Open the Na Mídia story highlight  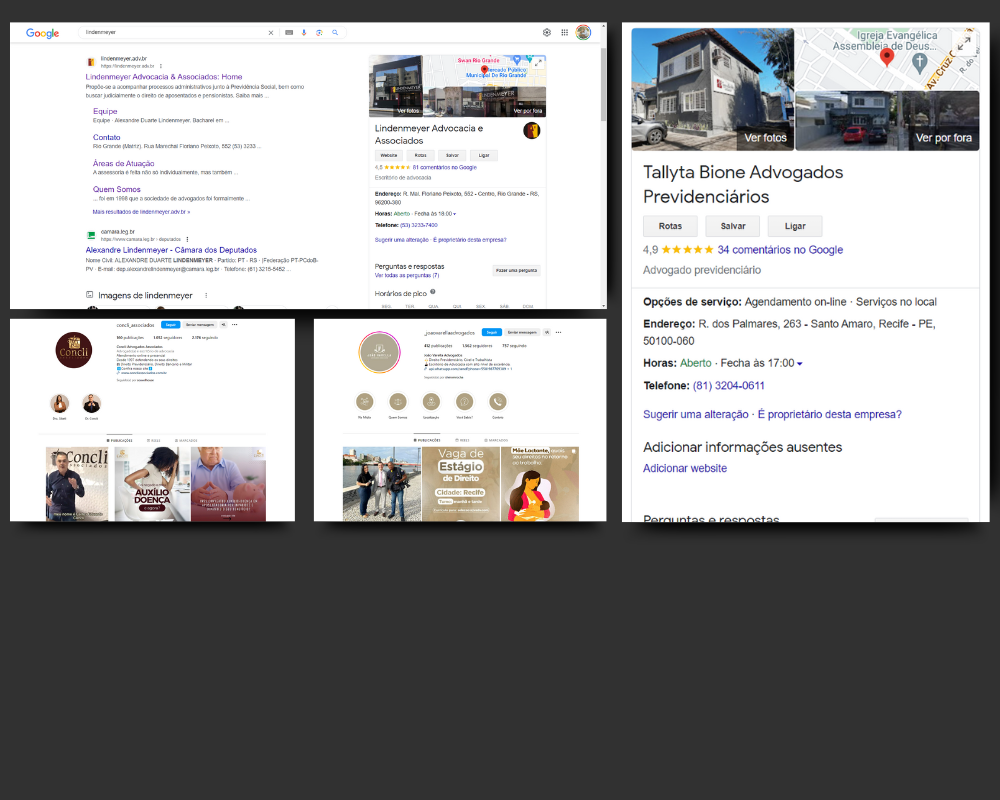pyautogui.click(x=365, y=401)
